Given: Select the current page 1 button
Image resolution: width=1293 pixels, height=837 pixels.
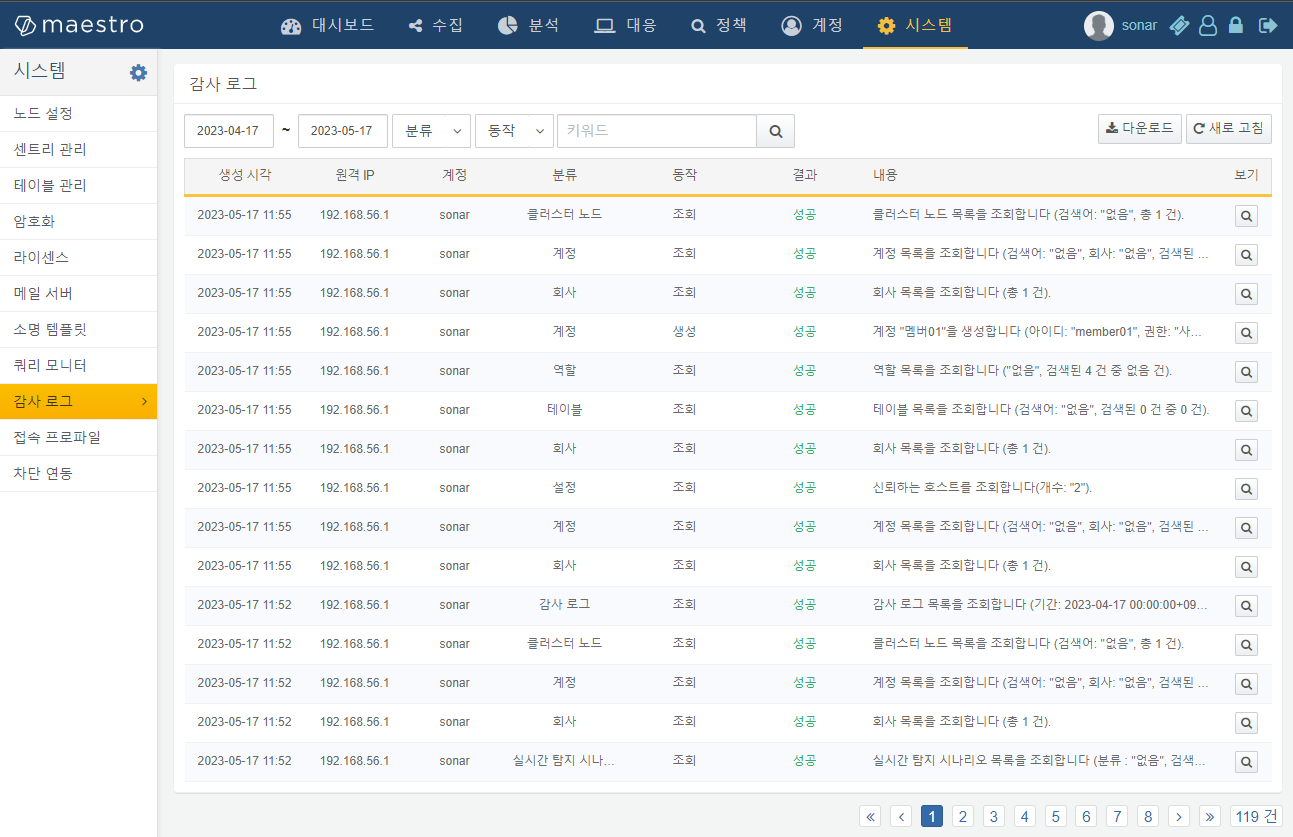Looking at the screenshot, I should (x=932, y=816).
